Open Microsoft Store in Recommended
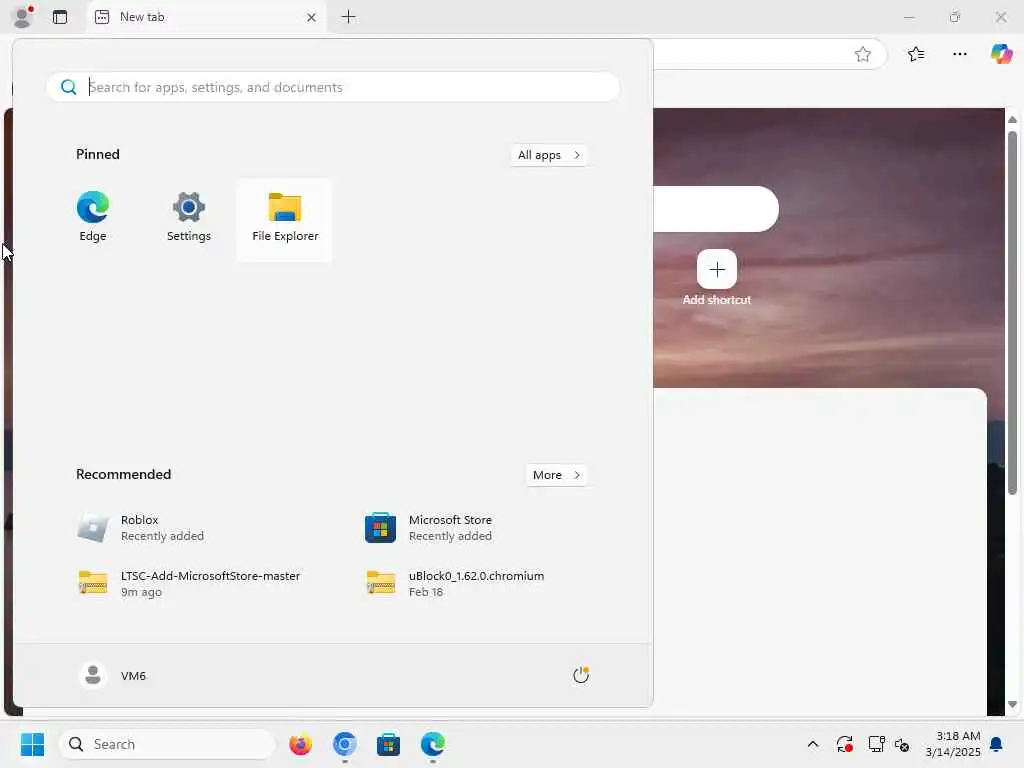 click(428, 528)
